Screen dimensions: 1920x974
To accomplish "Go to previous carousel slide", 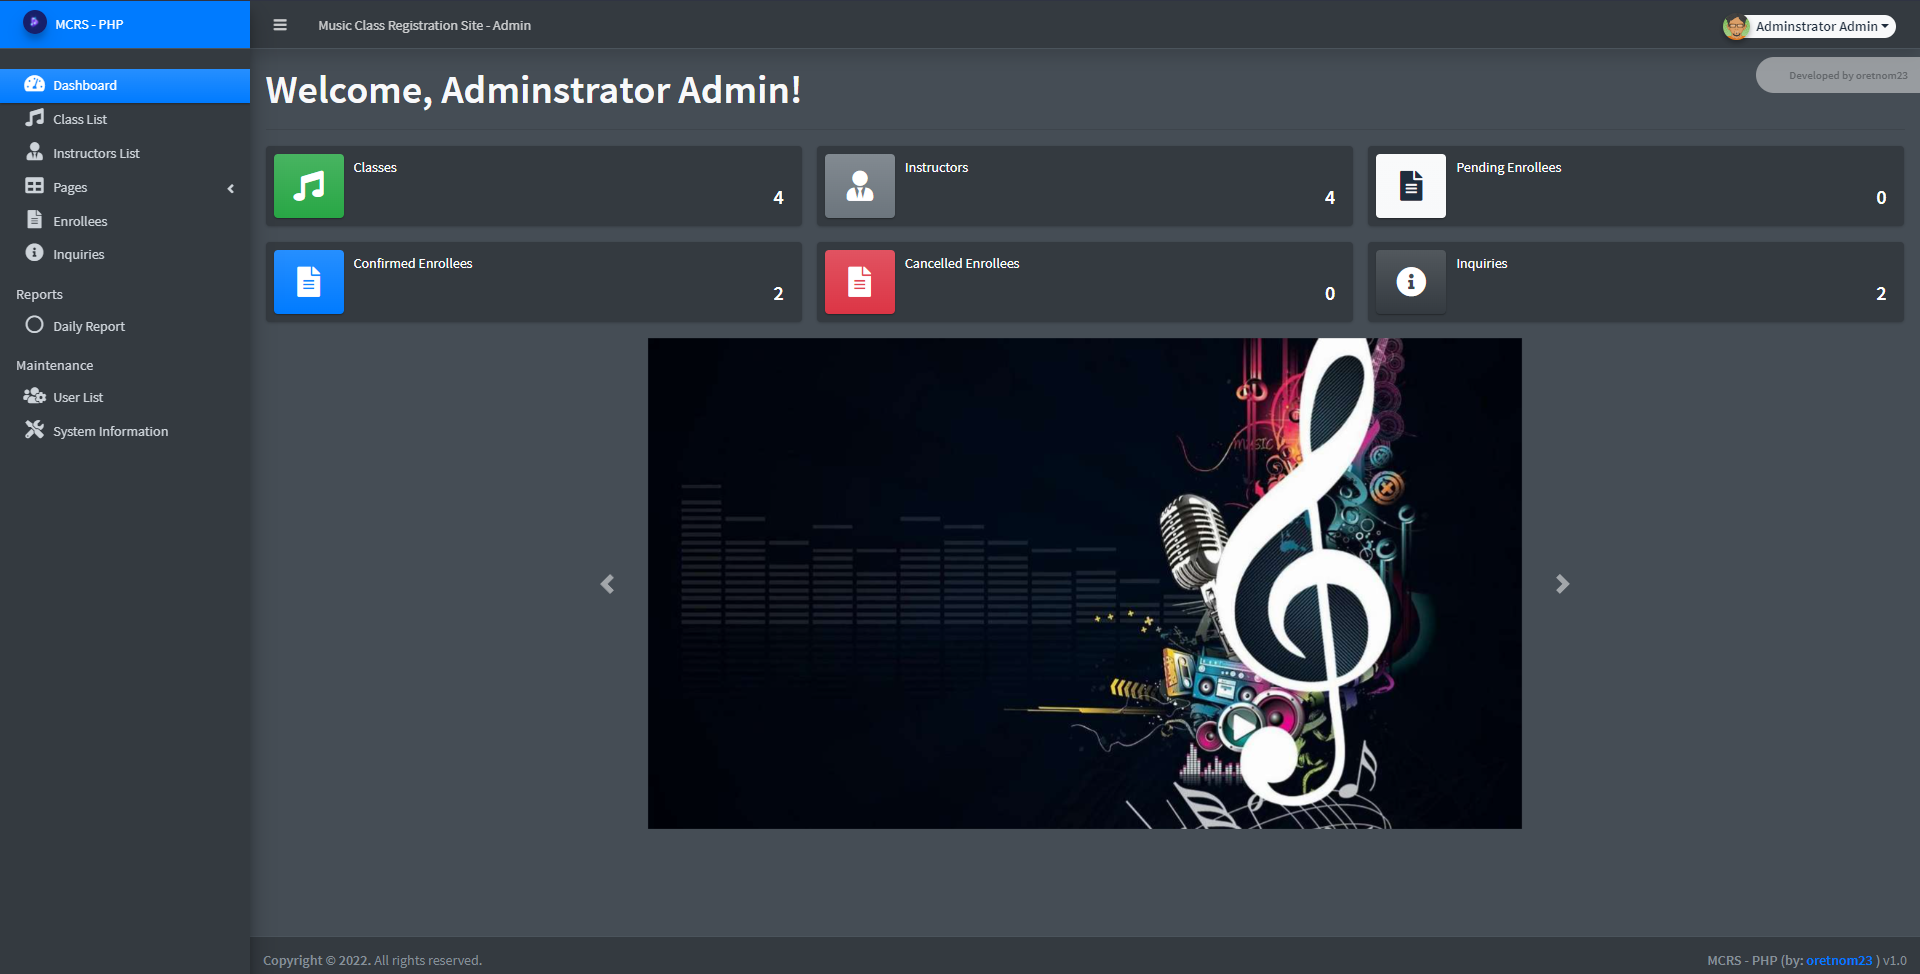I will tap(607, 584).
